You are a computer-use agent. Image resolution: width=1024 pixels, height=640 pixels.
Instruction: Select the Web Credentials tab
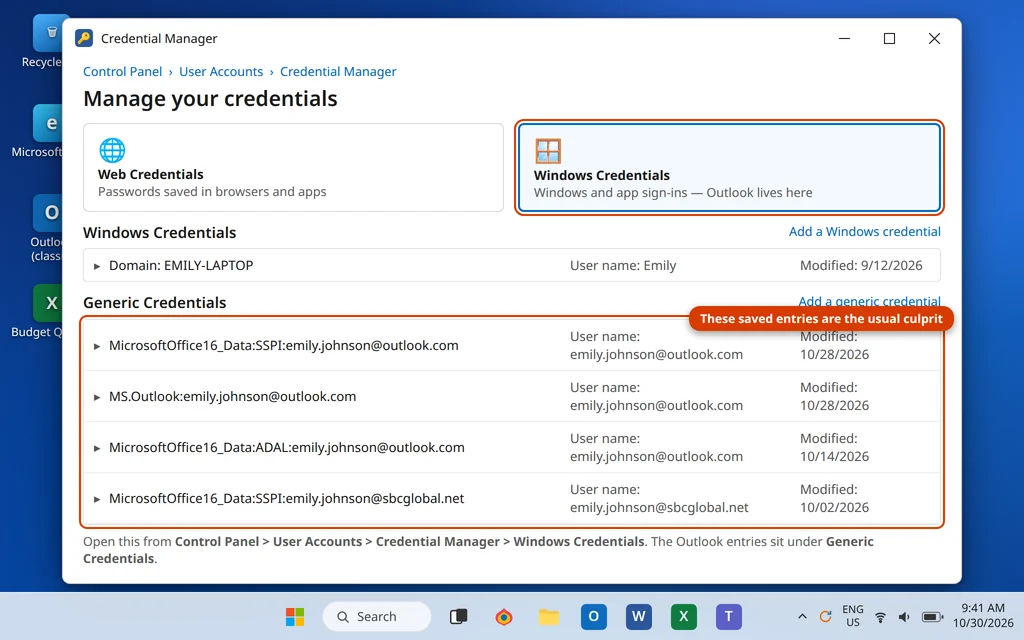point(293,167)
